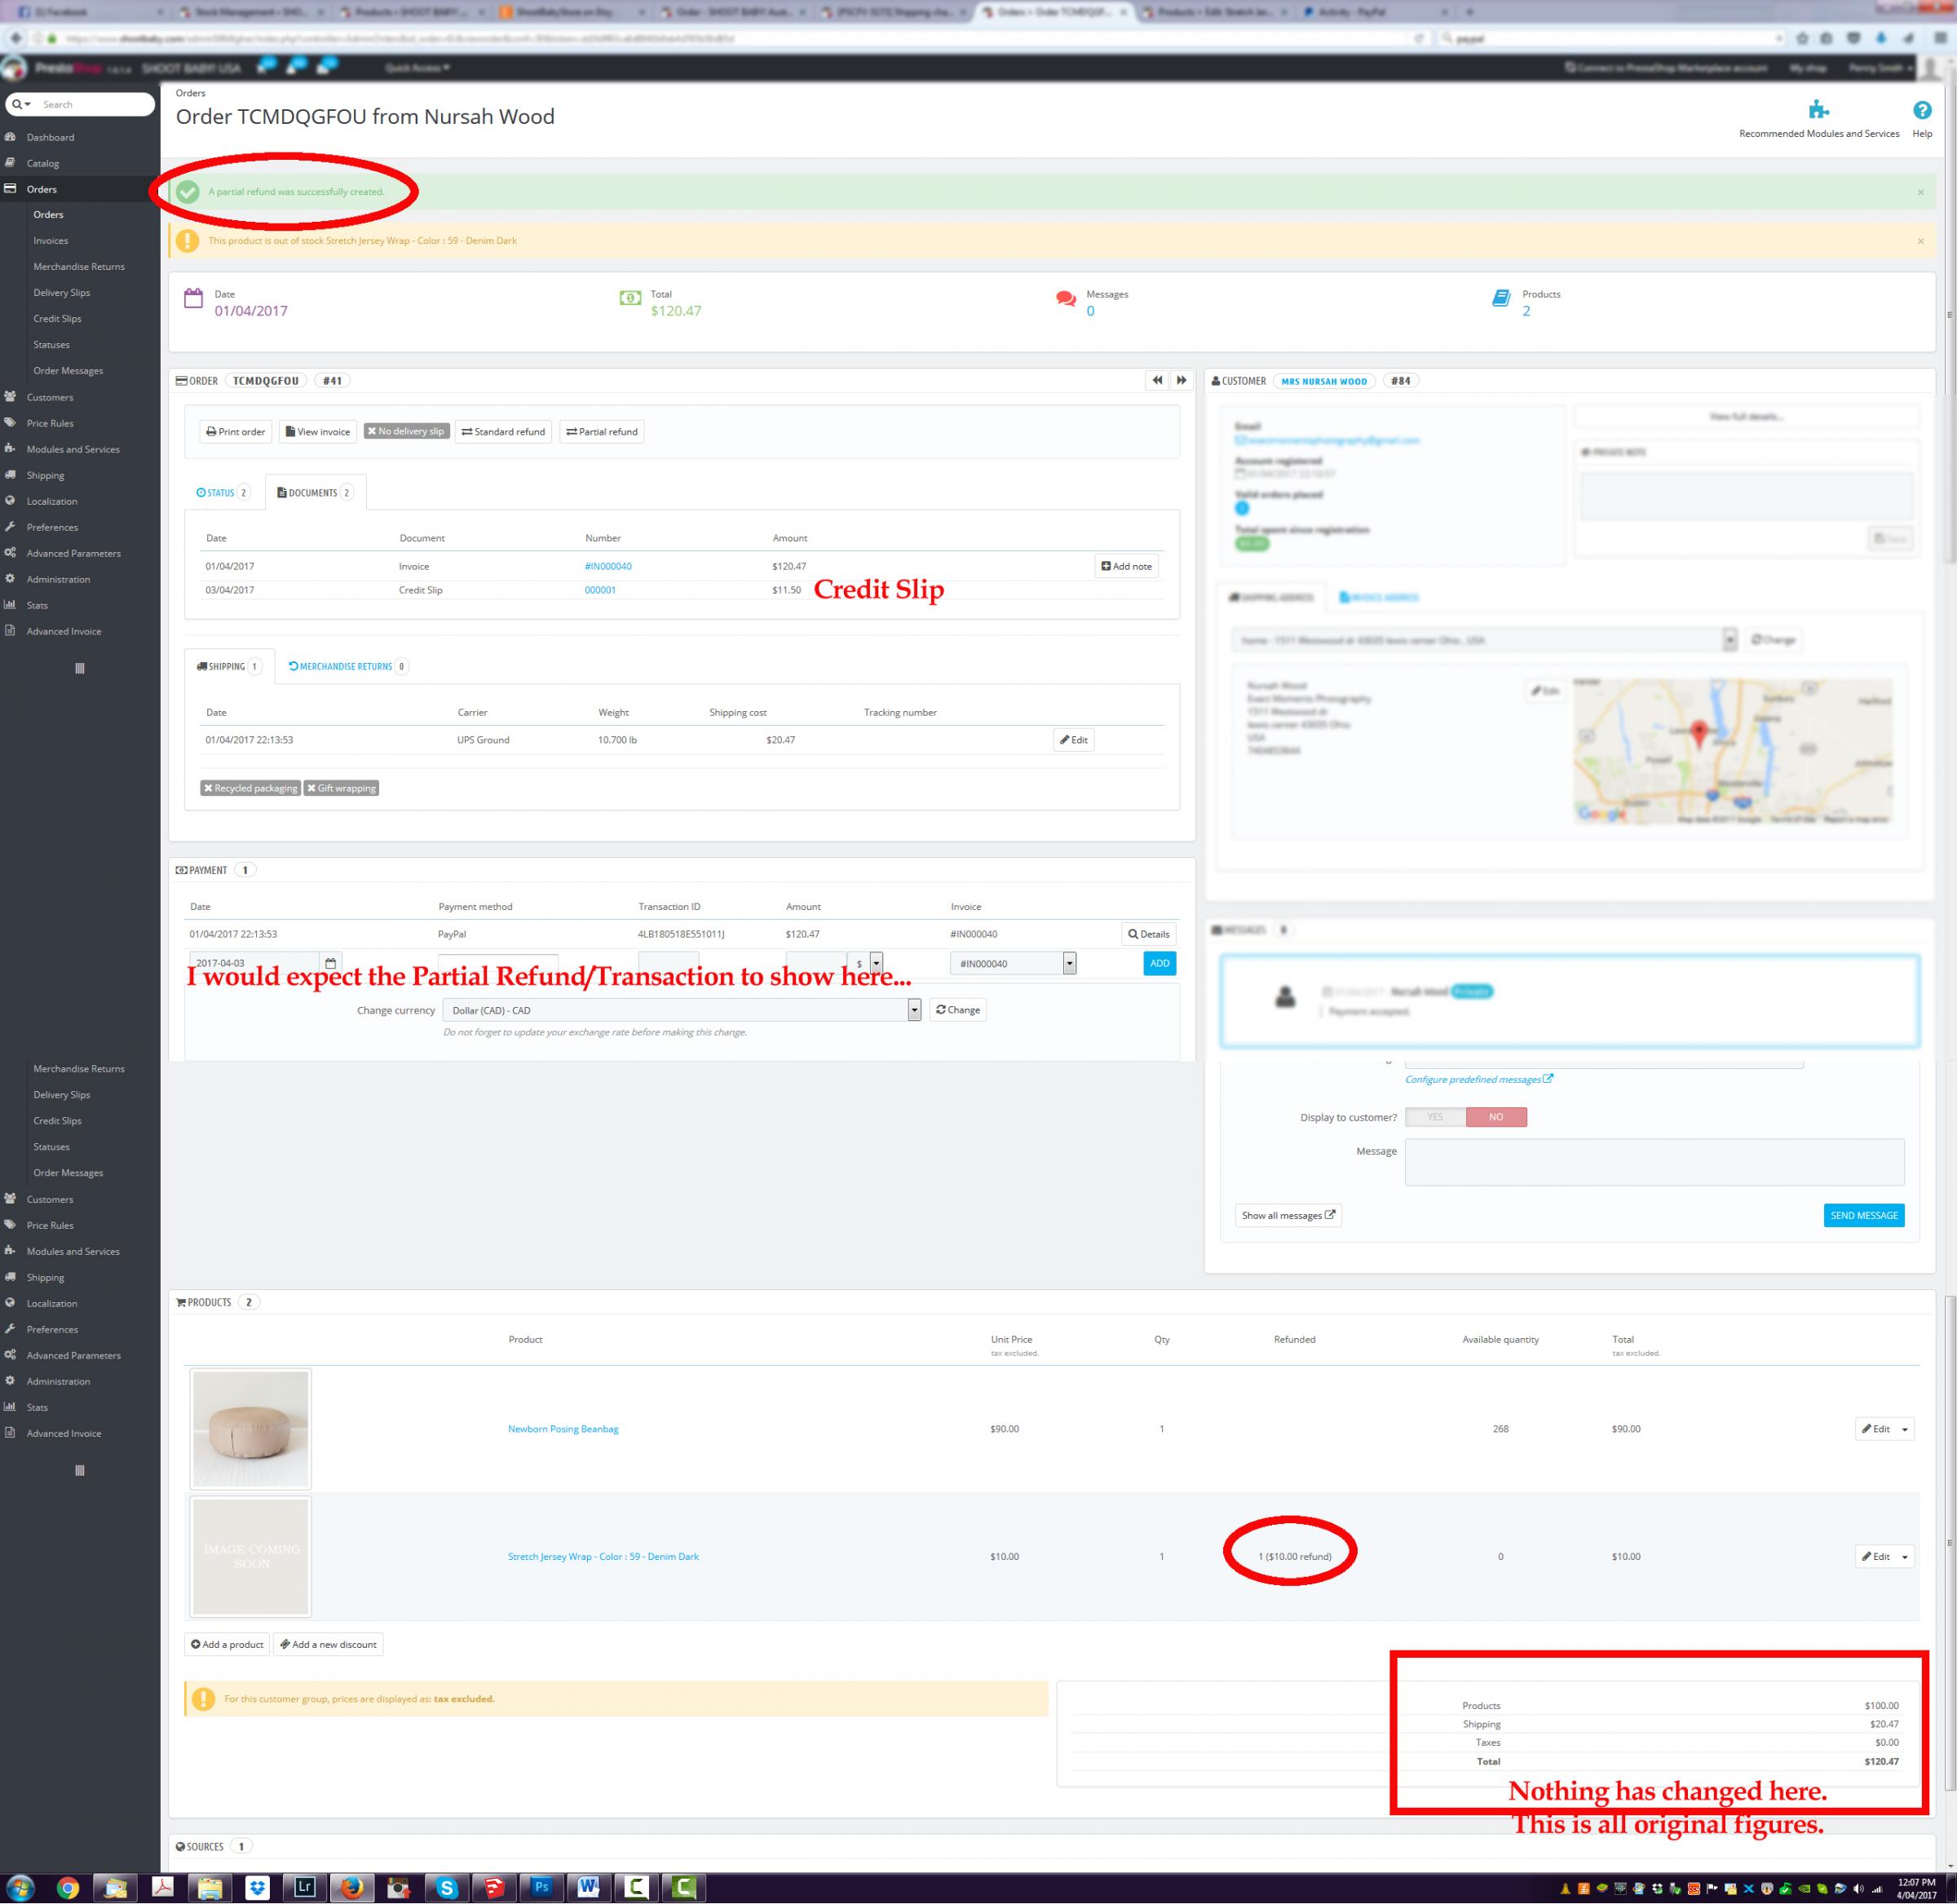Switch to the Status tab
The width and height of the screenshot is (1957, 1904).
point(222,493)
